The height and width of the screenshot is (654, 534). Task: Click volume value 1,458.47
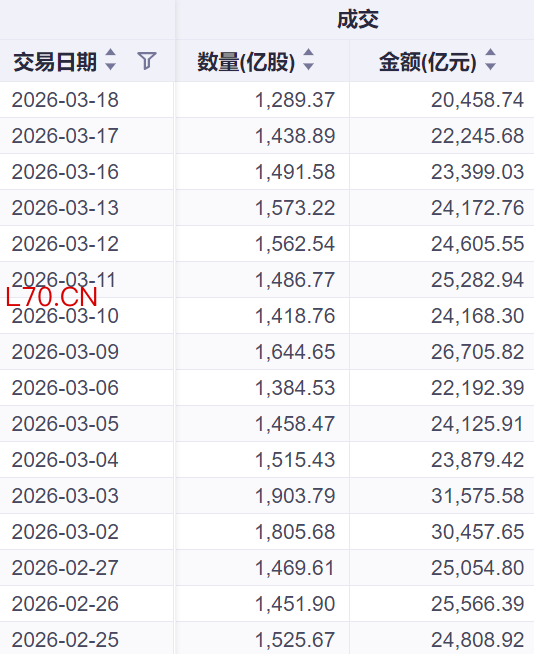coord(295,424)
